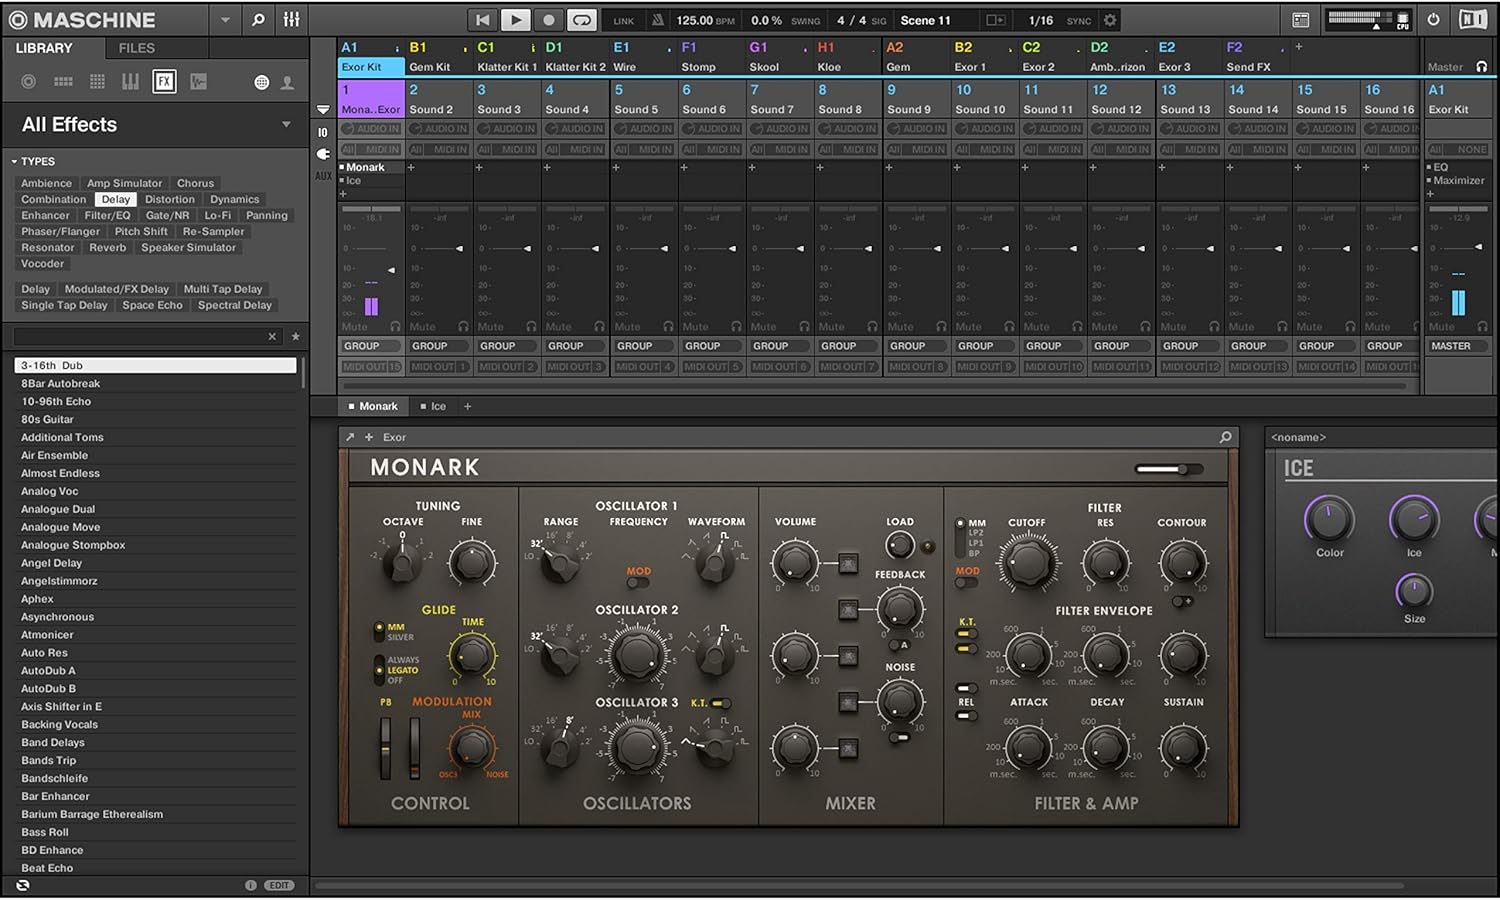Screen dimensions: 1500x900
Task: Open the user content icon in the browser
Action: (287, 82)
